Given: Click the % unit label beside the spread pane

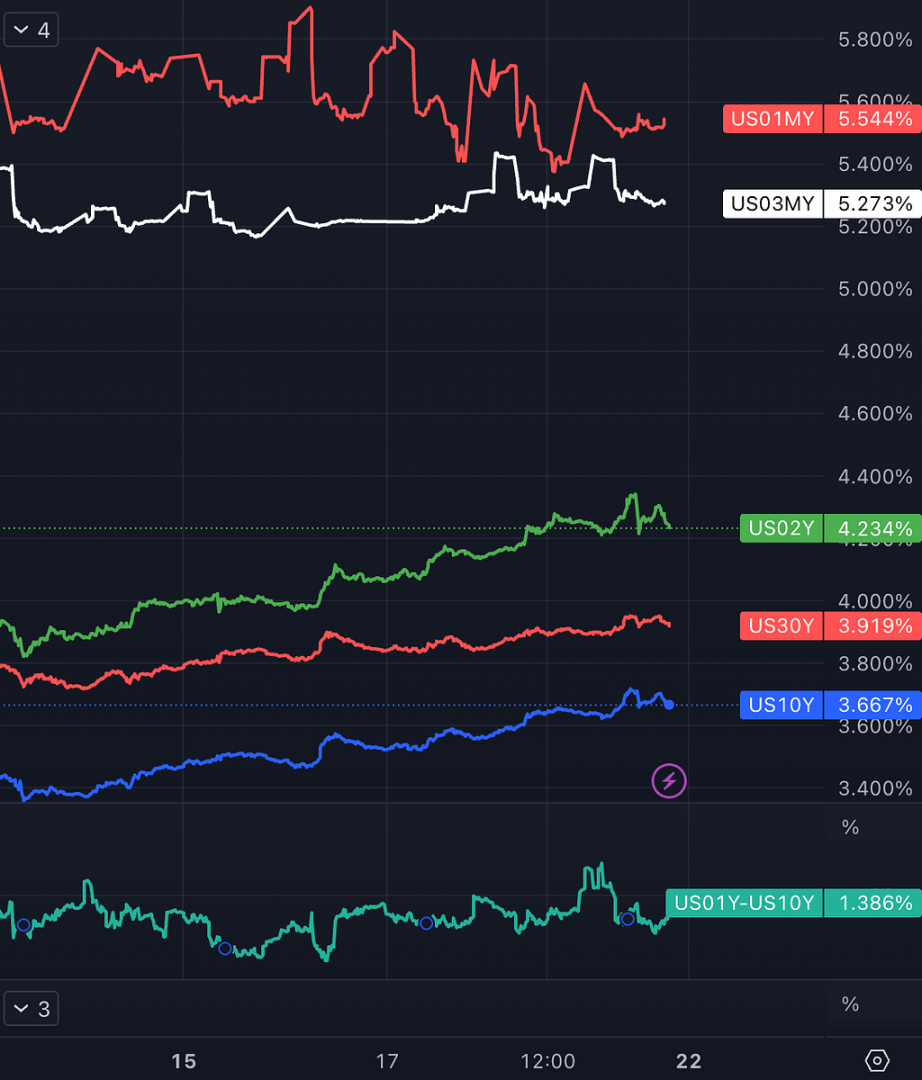Looking at the screenshot, I should (x=850, y=827).
